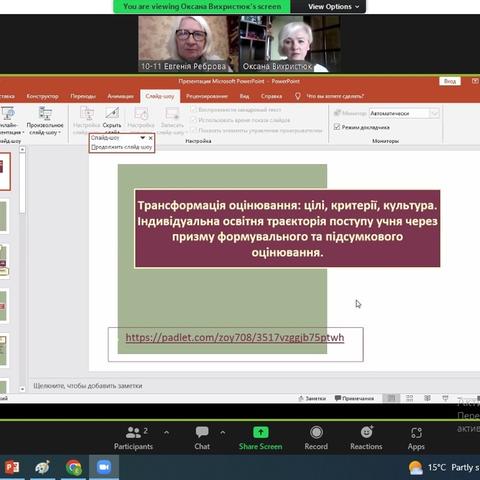Switch to PowerPoint in the Windows taskbar

(12, 467)
